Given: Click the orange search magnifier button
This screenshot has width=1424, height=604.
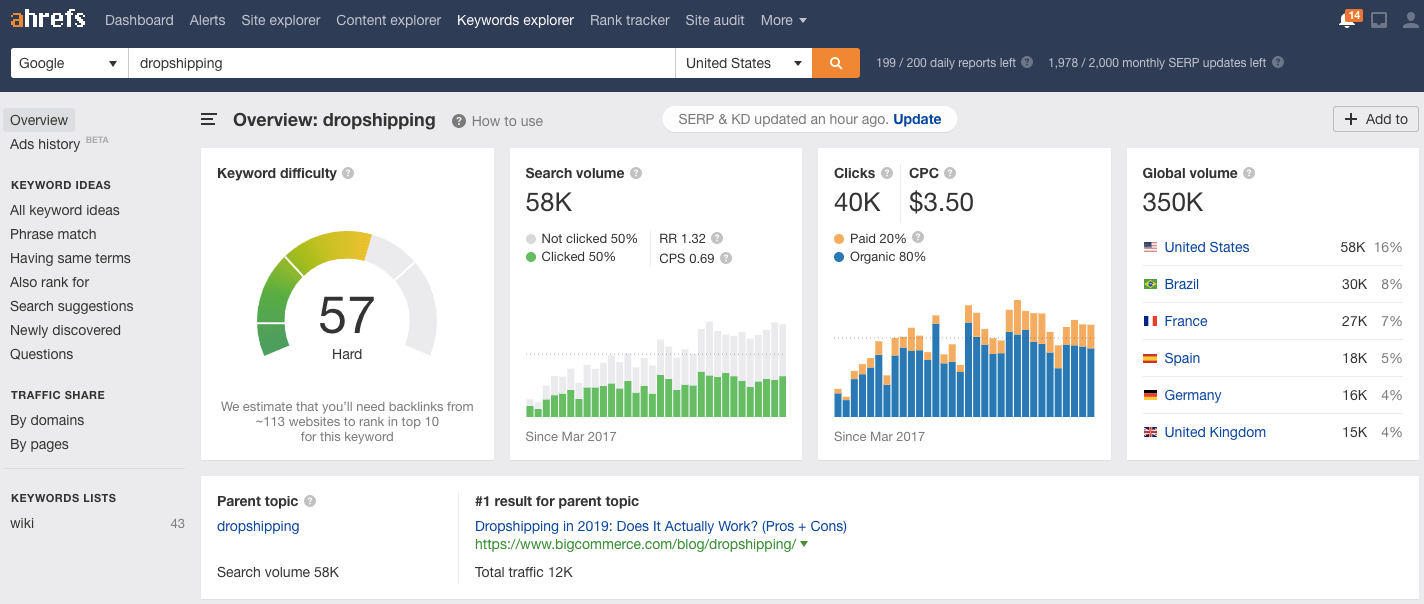Looking at the screenshot, I should pos(835,63).
